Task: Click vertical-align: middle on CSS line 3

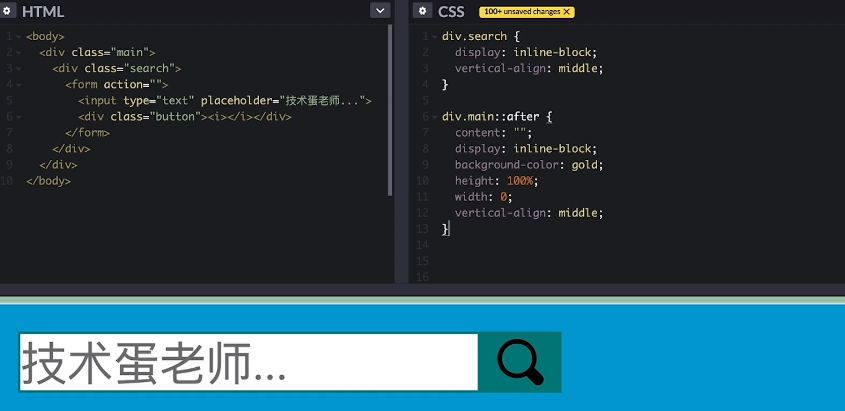Action: pyautogui.click(x=529, y=68)
